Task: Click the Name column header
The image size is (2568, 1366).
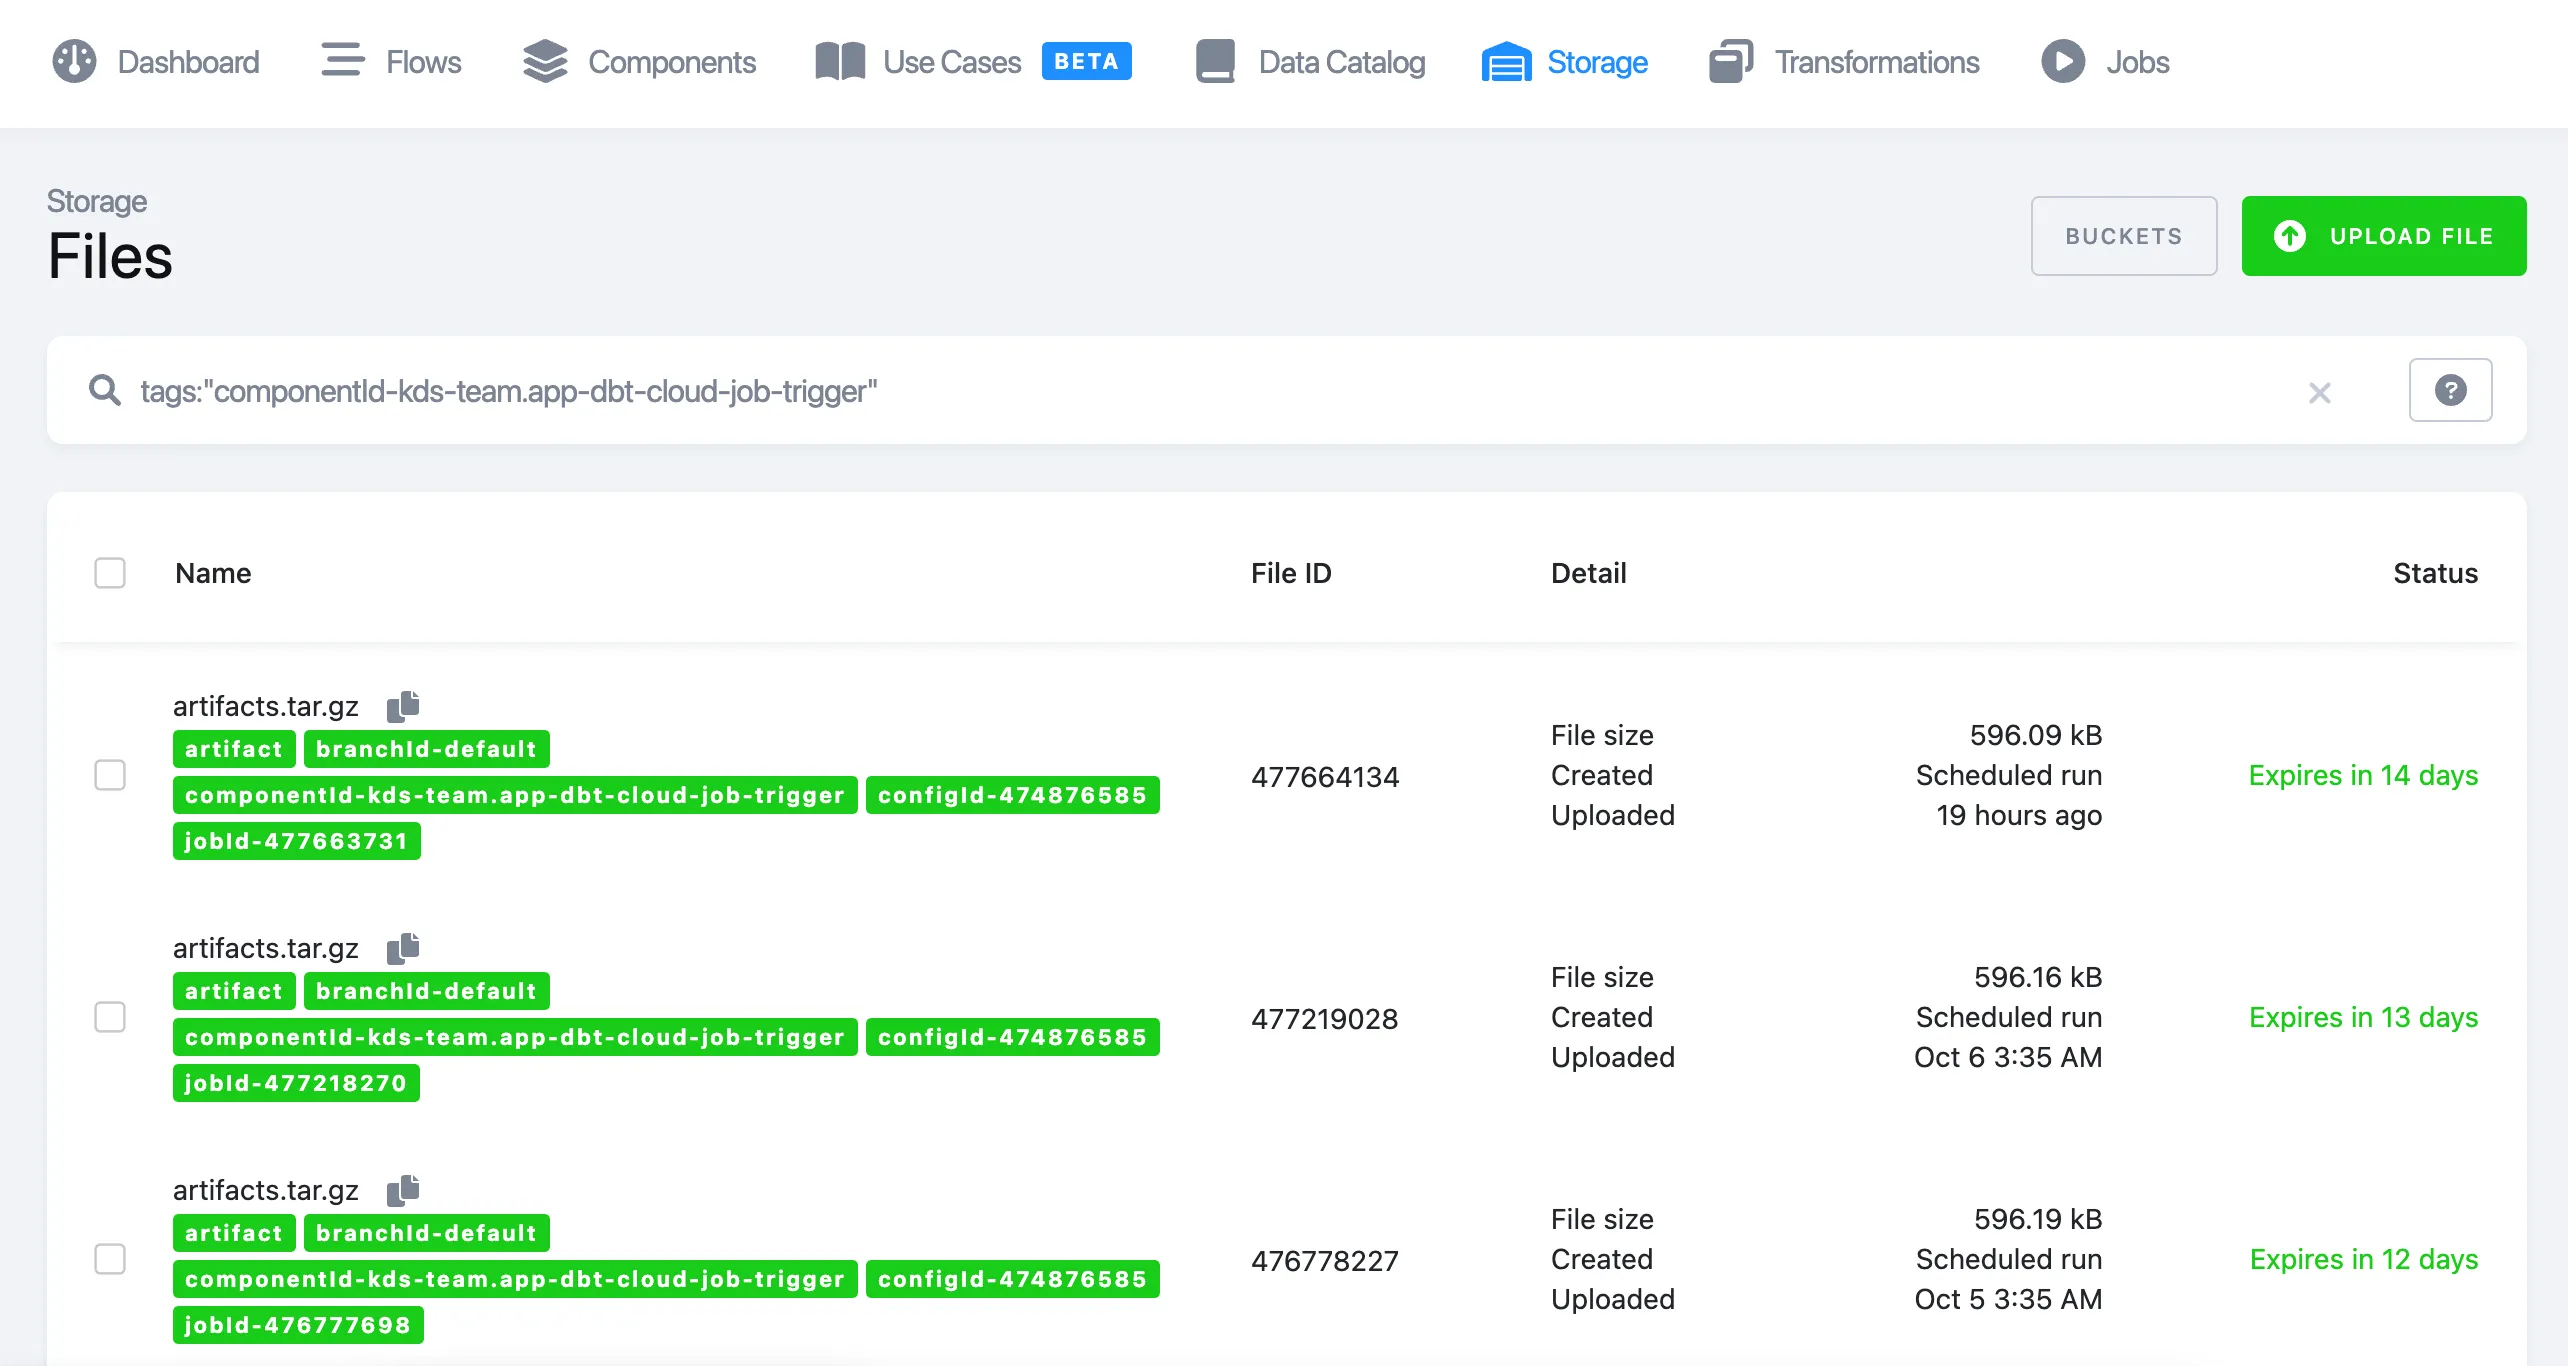Action: [213, 573]
